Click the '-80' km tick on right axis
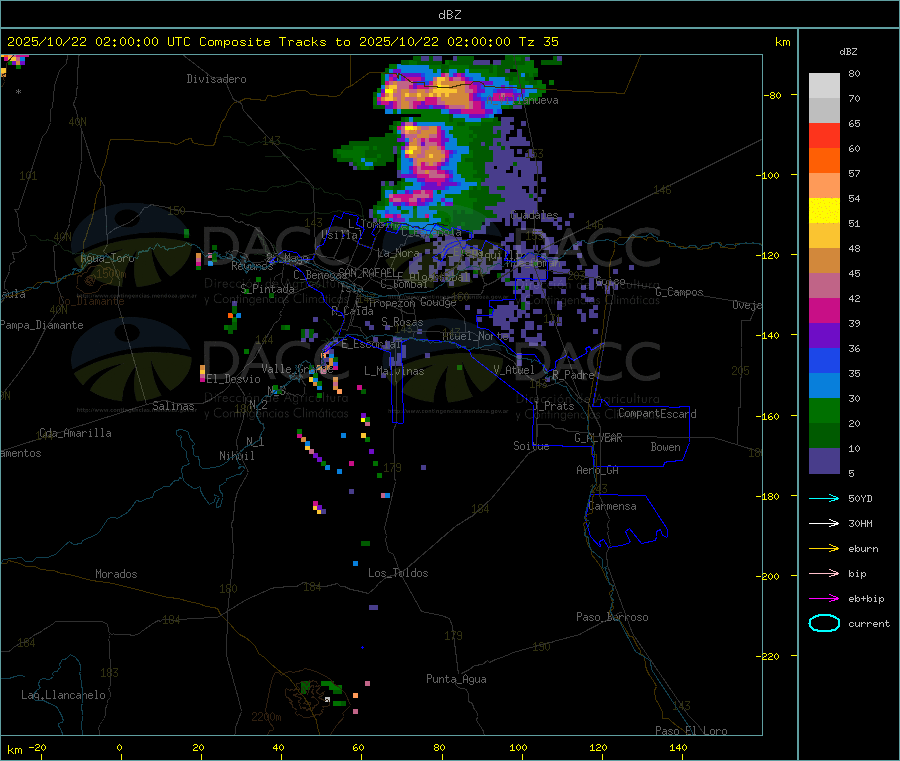 (x=772, y=95)
